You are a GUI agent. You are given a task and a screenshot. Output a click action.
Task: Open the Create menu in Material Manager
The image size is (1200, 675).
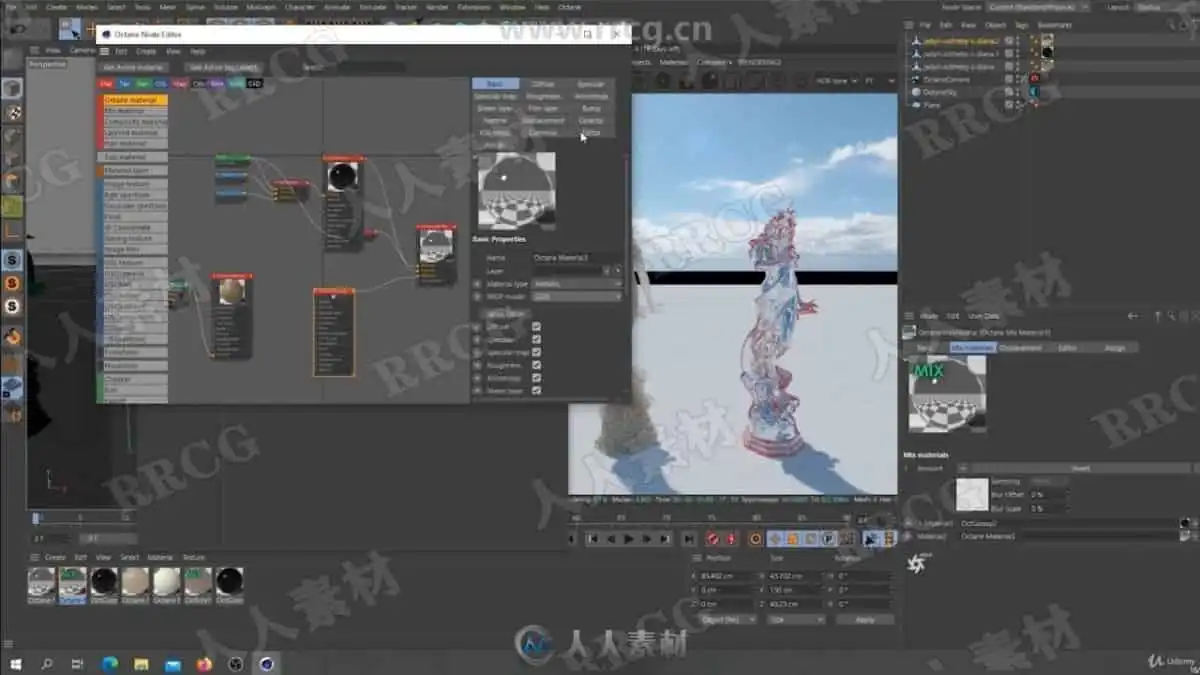tap(55, 557)
